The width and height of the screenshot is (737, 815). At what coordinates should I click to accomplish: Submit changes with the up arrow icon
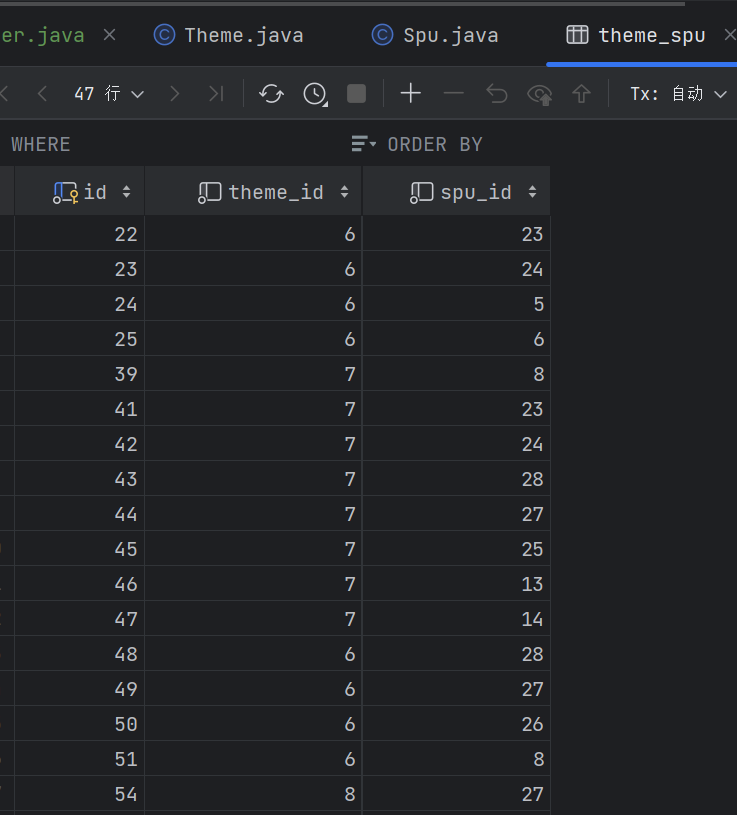click(582, 94)
